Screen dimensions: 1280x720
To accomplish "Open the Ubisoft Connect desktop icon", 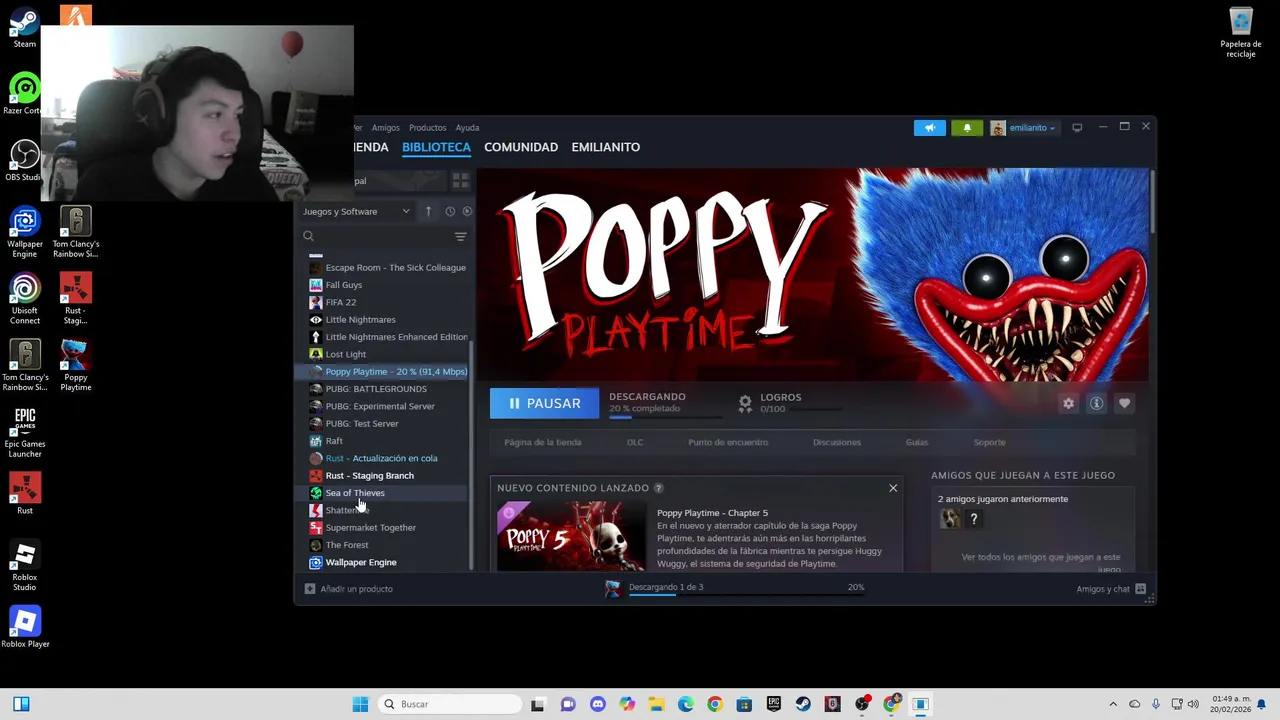I will click(25, 299).
